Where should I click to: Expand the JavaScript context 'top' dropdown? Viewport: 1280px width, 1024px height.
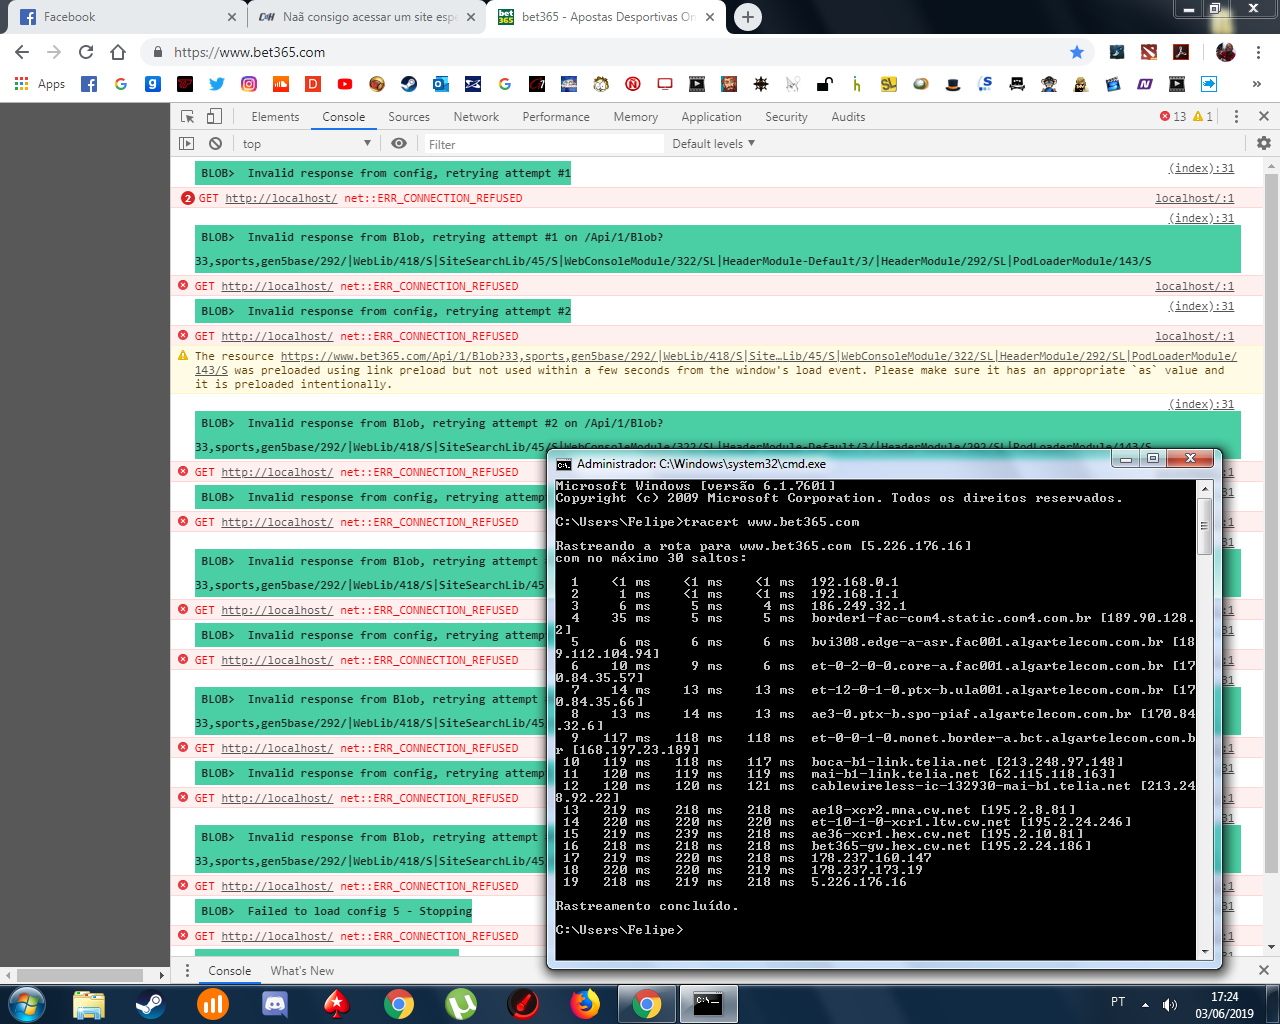click(x=306, y=144)
